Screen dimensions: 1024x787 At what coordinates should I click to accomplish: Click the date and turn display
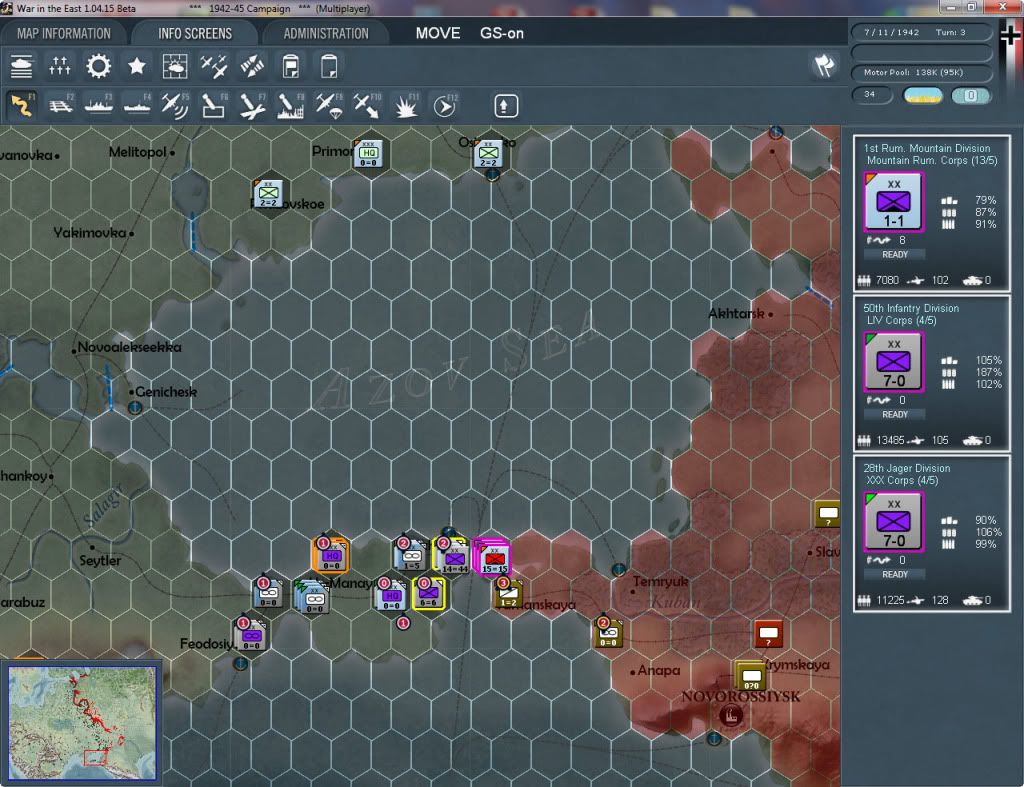pyautogui.click(x=921, y=32)
